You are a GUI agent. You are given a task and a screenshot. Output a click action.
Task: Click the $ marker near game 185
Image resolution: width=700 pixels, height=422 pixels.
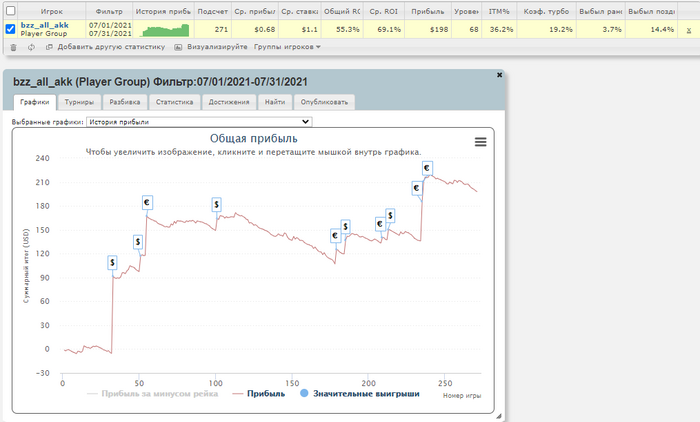[345, 226]
